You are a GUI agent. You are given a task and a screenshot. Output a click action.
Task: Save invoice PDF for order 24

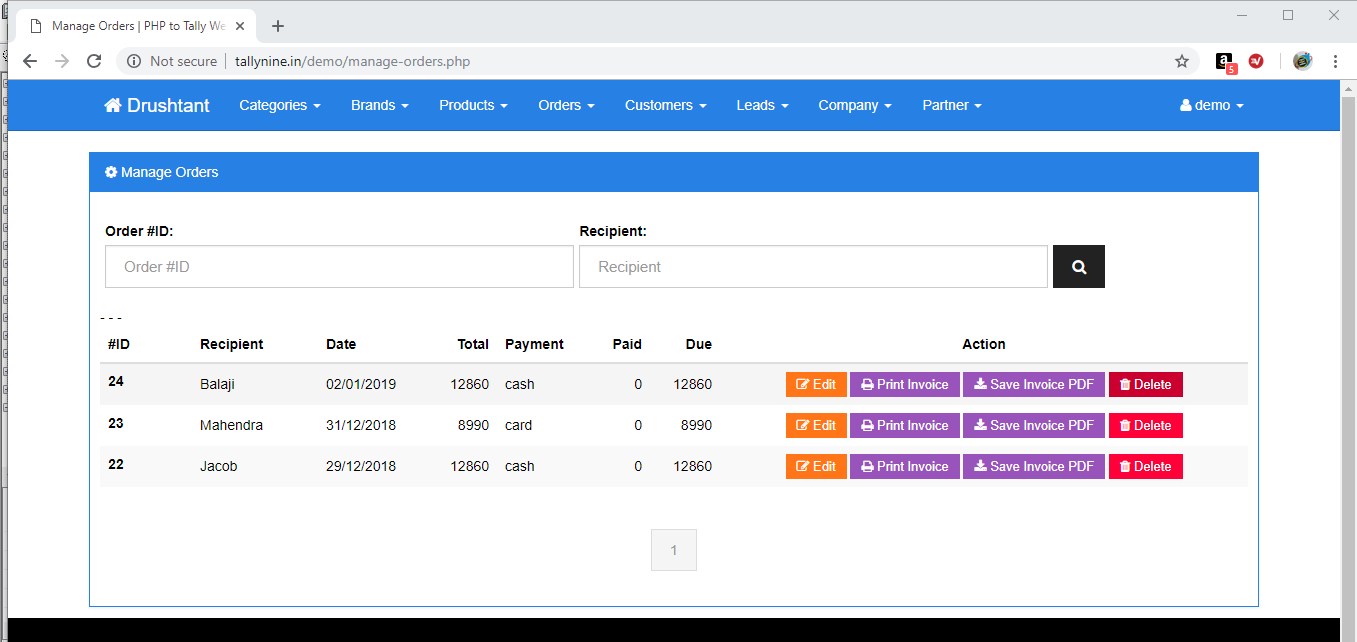pyautogui.click(x=1033, y=385)
